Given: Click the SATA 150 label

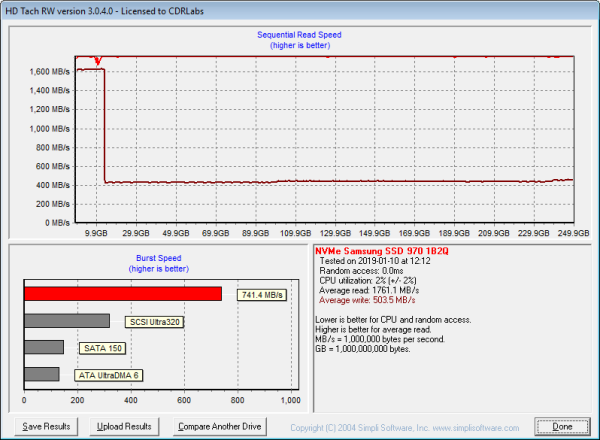Looking at the screenshot, I should click(103, 348).
